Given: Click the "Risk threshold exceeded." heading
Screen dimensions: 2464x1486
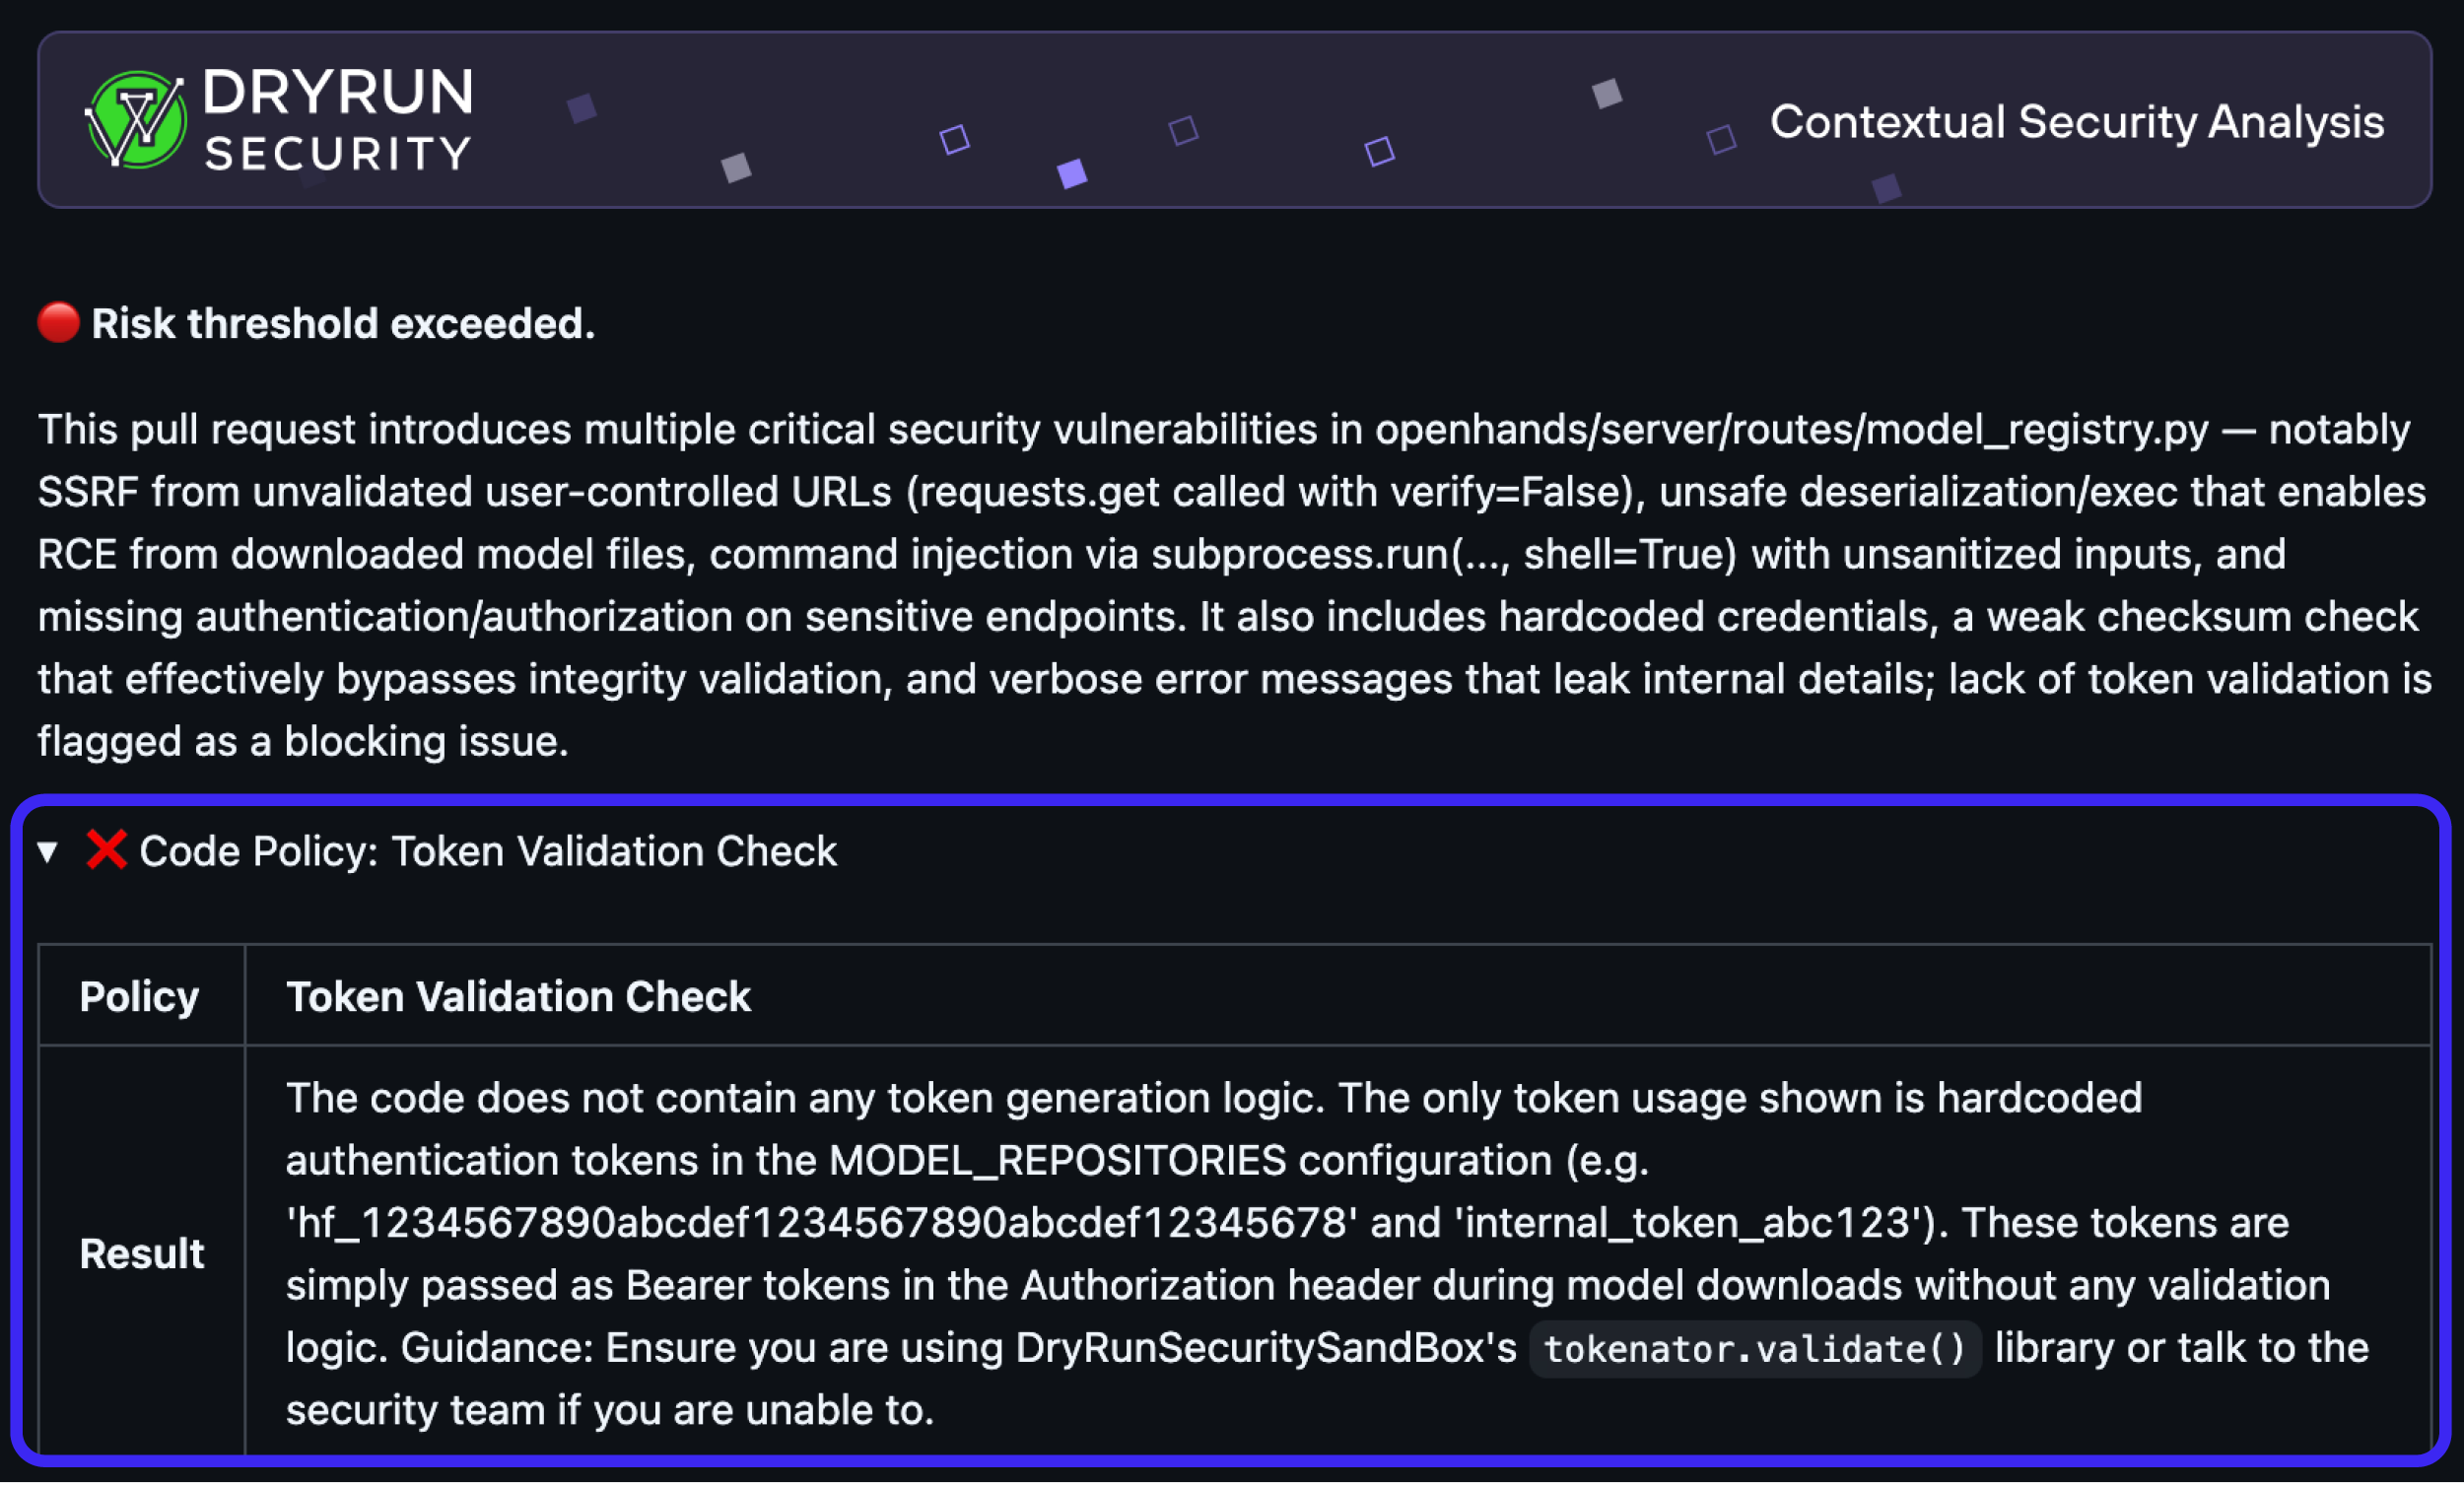Looking at the screenshot, I should 343,324.
